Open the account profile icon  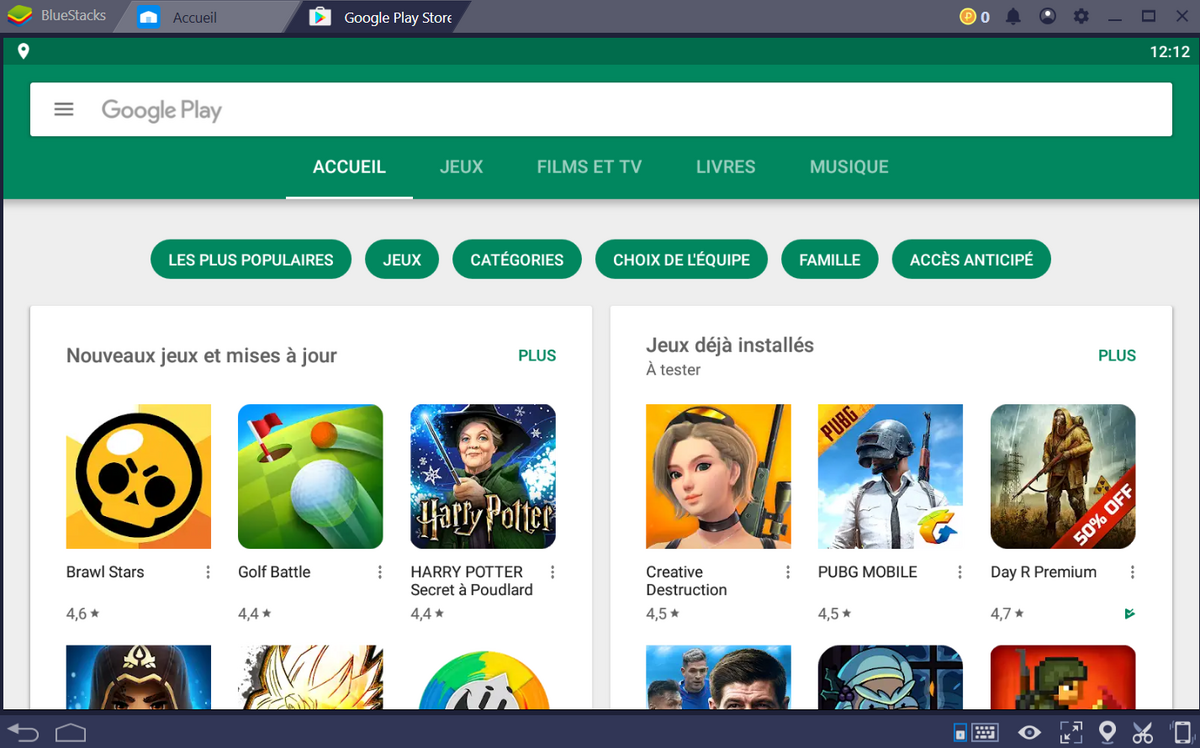click(x=1046, y=16)
